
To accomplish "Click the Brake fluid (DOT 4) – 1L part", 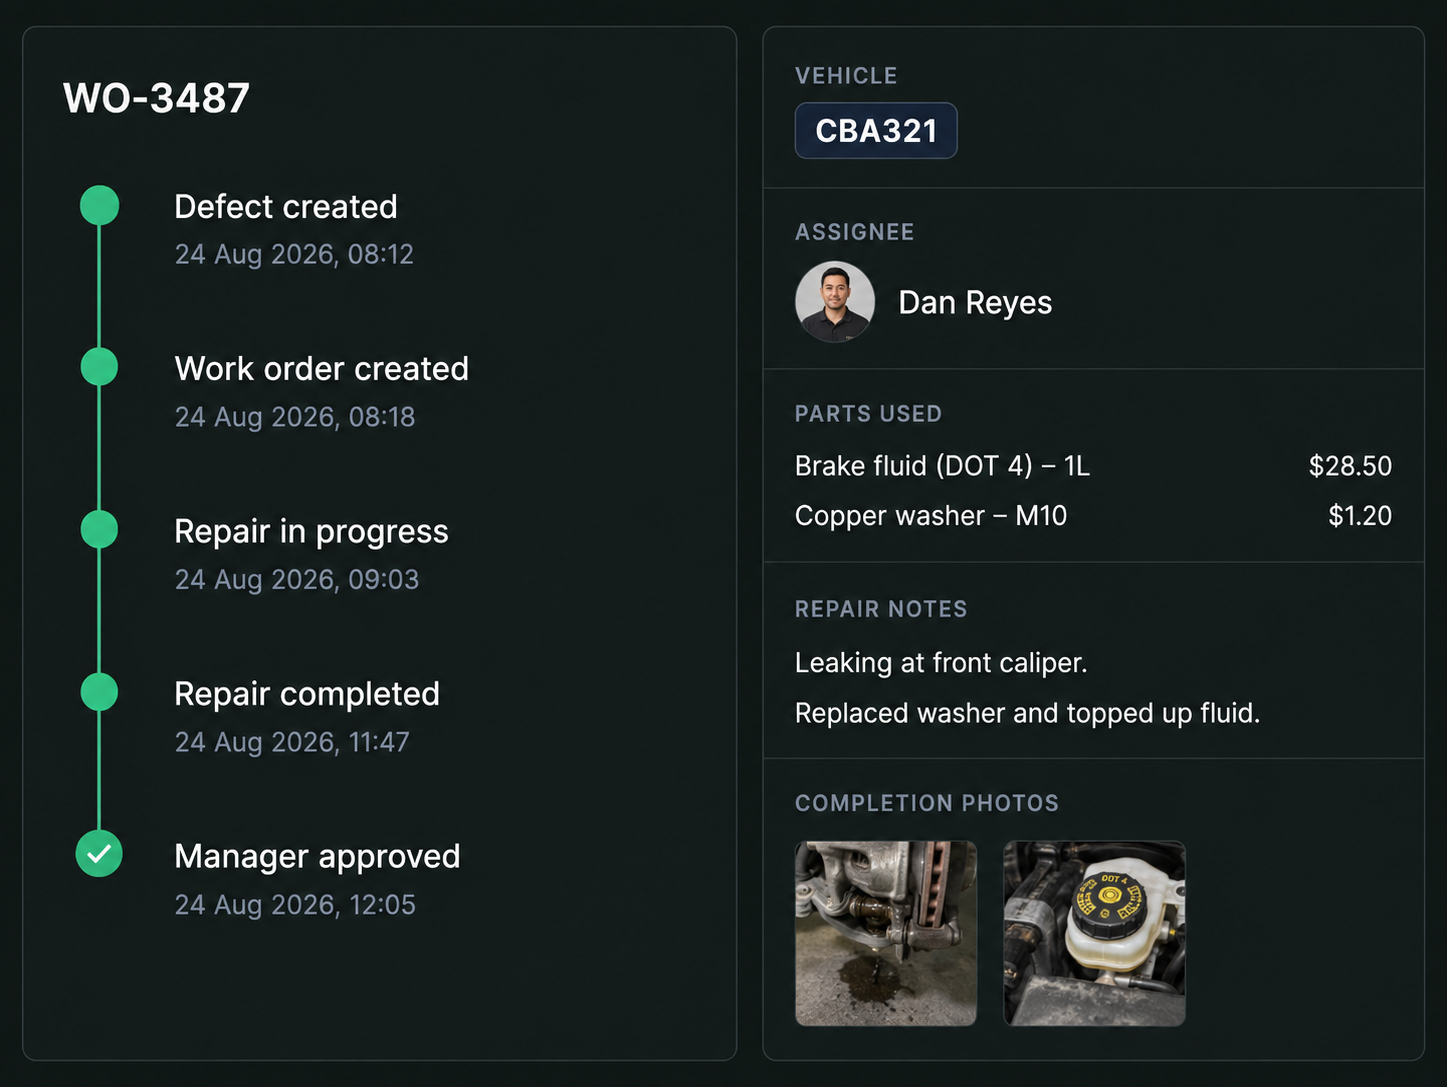I will 942,466.
